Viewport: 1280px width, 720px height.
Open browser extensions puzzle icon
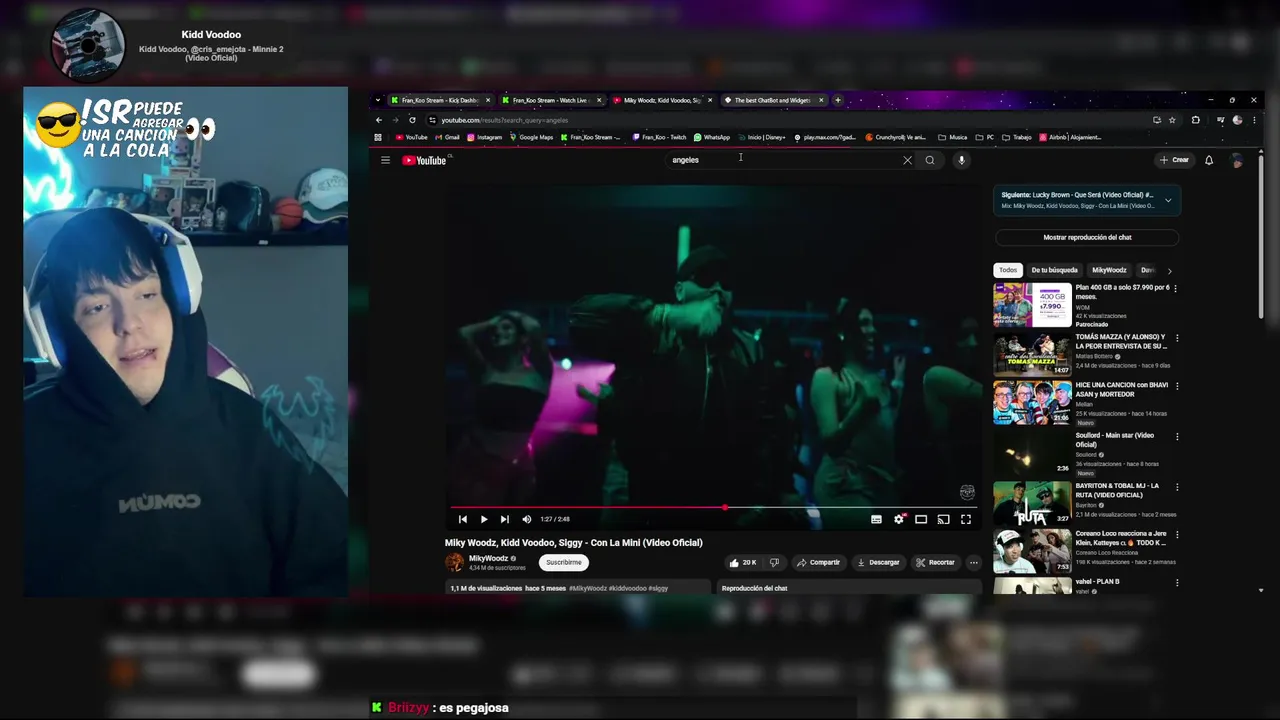tap(1196, 120)
